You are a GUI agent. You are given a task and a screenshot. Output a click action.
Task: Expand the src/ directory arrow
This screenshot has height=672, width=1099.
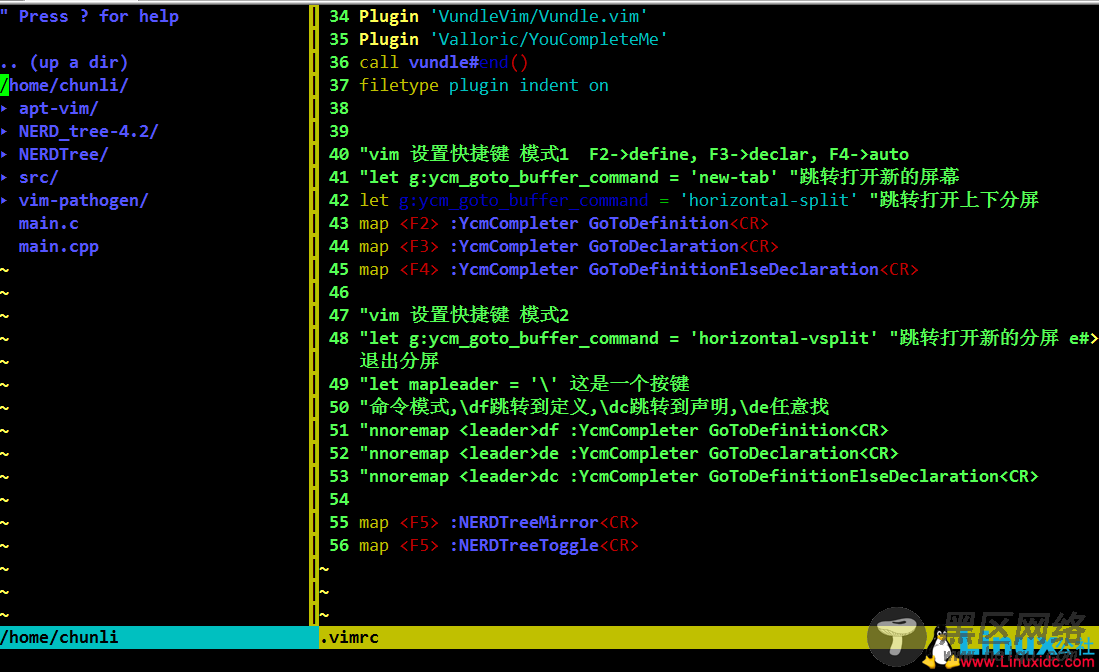[x=4, y=178]
